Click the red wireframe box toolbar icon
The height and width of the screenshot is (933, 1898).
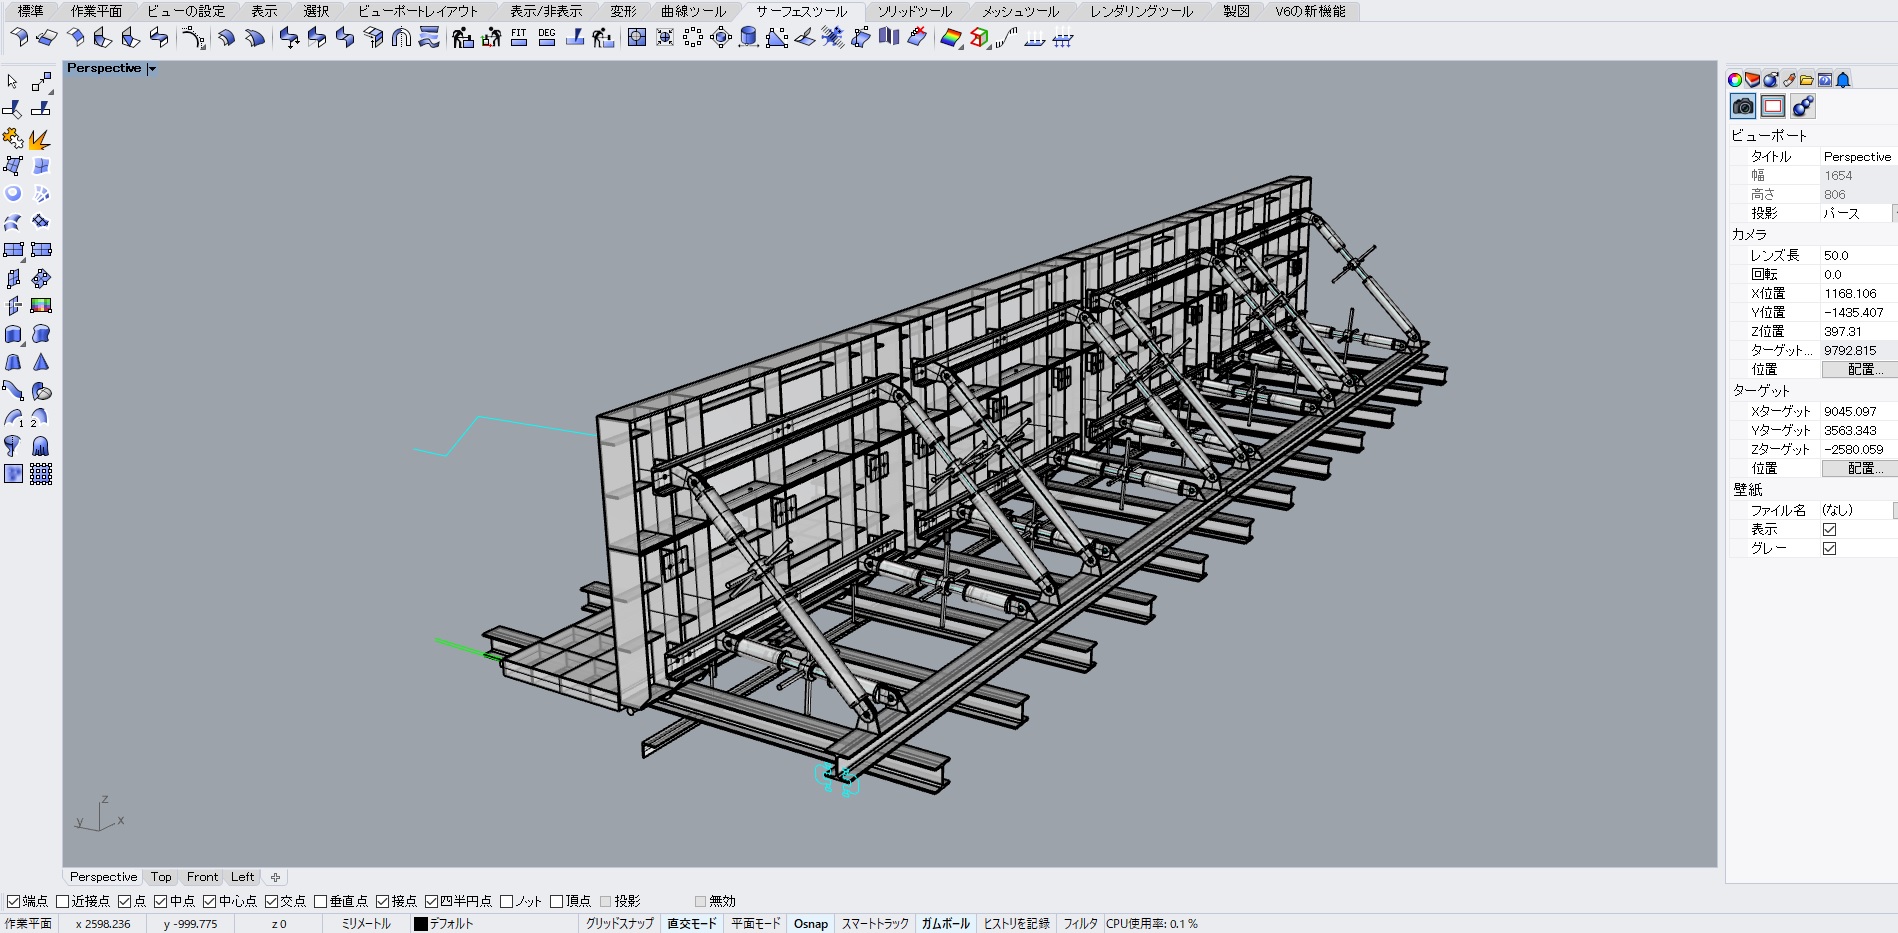[979, 38]
